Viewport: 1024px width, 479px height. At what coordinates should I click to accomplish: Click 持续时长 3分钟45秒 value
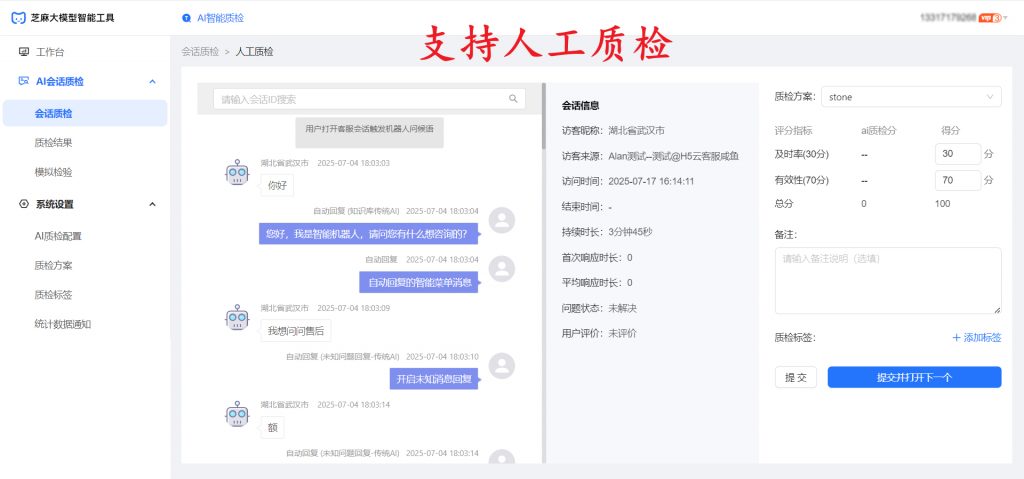(x=630, y=231)
